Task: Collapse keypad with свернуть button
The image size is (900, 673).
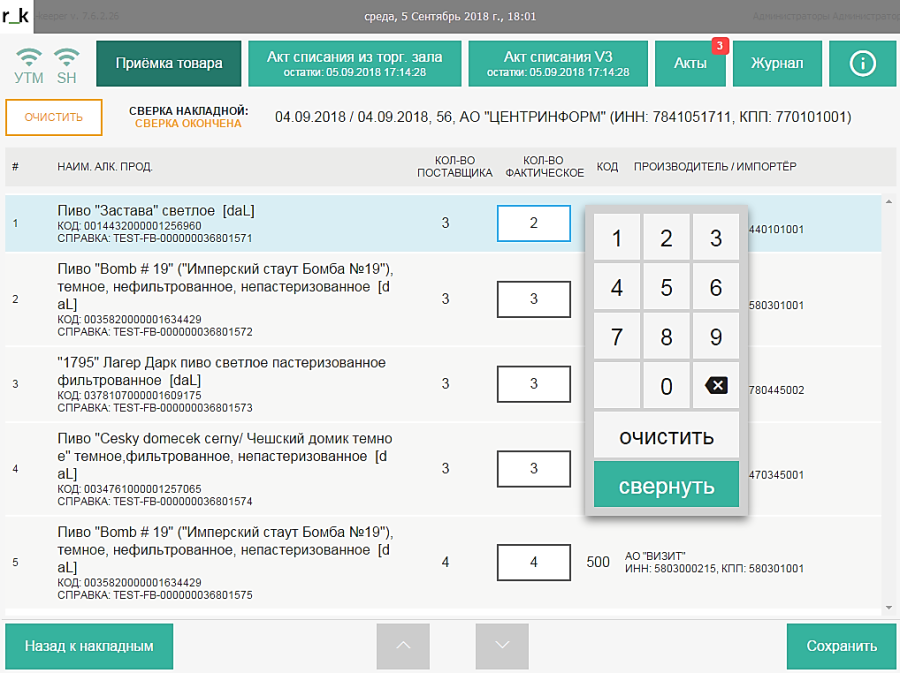Action: click(666, 486)
